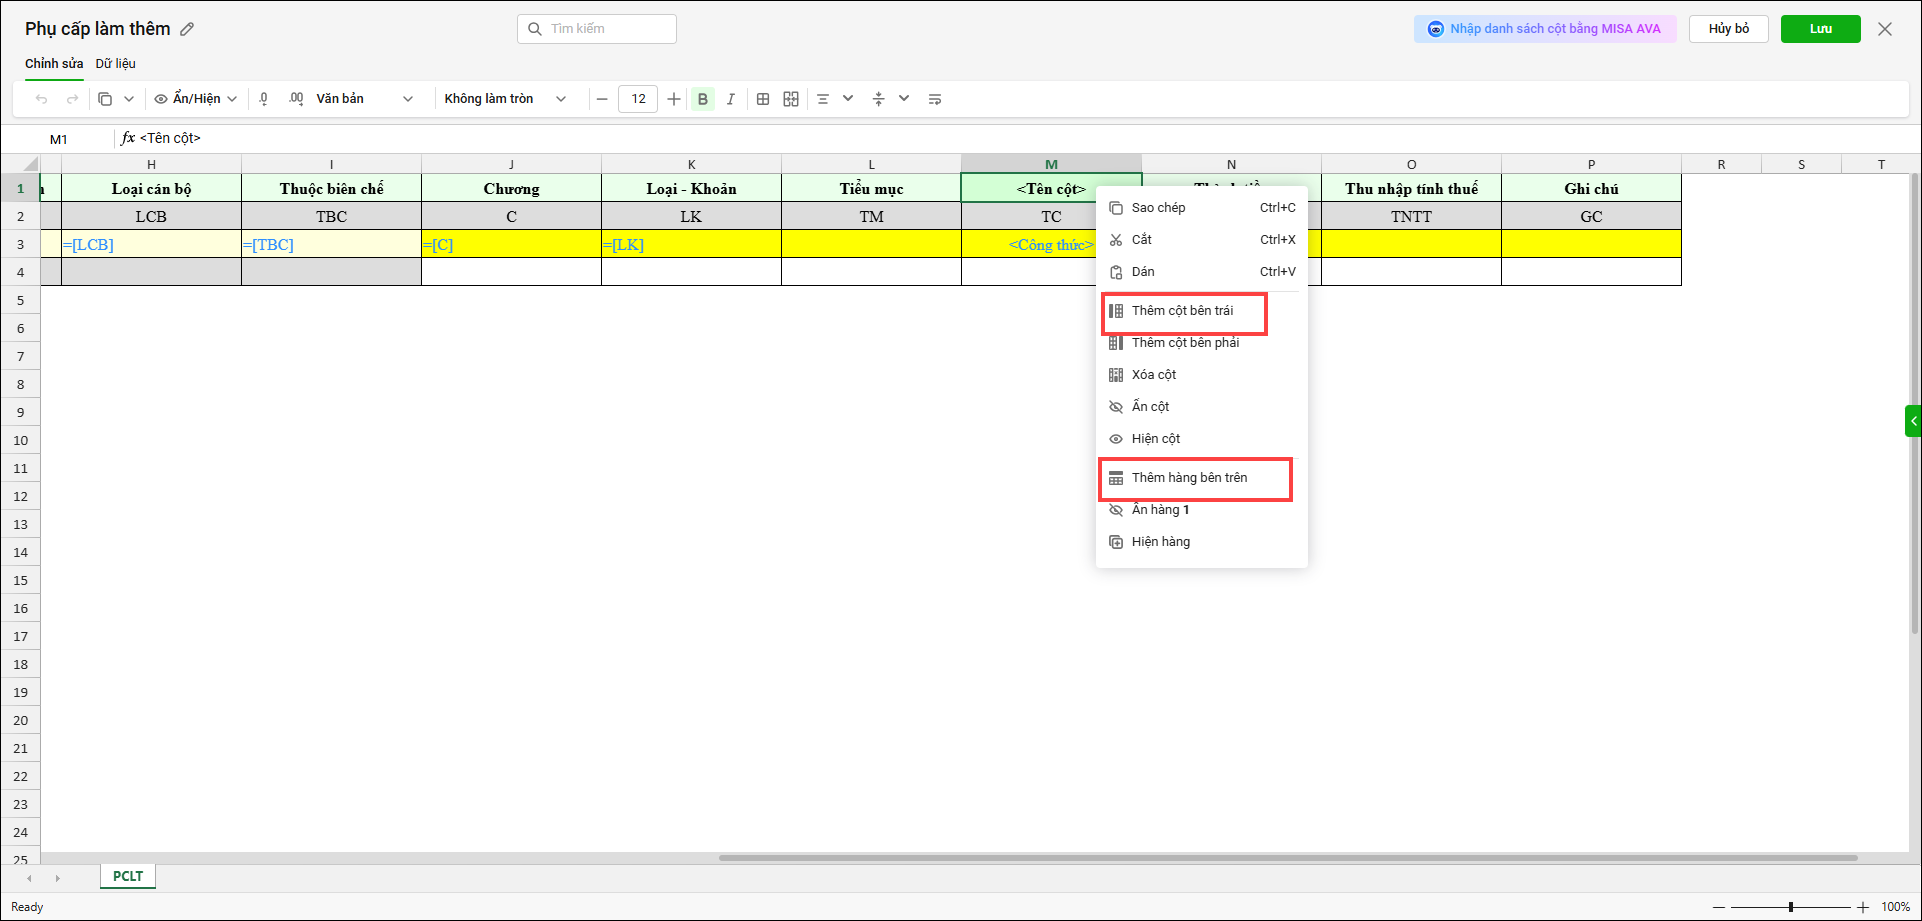The height and width of the screenshot is (921, 1922).
Task: Expand the vertical alignment options arrow
Action: 904,99
